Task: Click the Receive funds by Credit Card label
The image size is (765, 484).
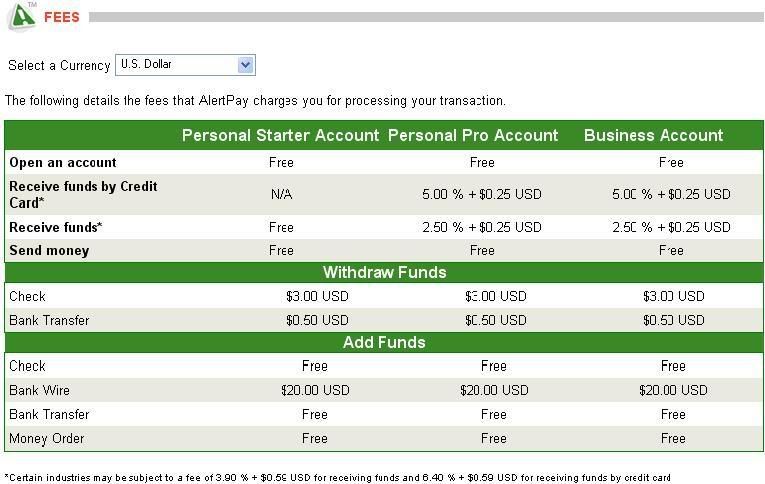Action: pos(83,194)
